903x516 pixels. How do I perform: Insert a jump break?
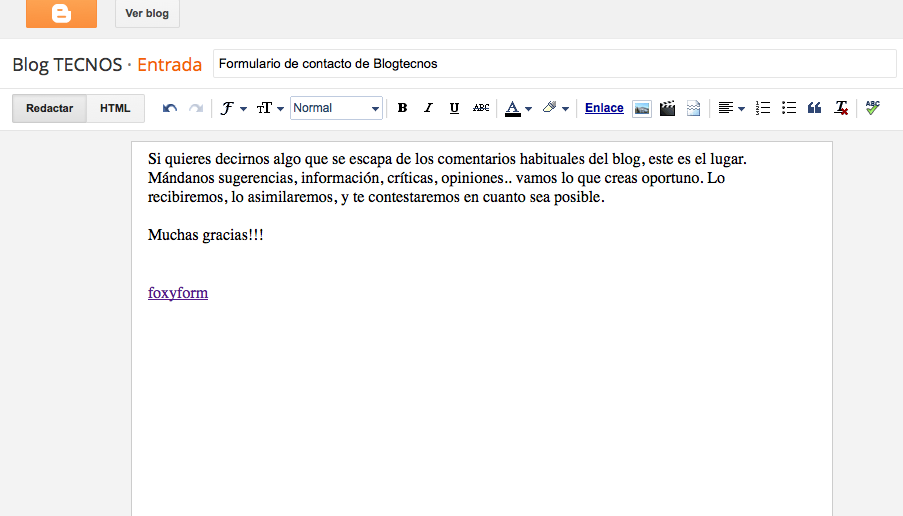click(x=693, y=108)
